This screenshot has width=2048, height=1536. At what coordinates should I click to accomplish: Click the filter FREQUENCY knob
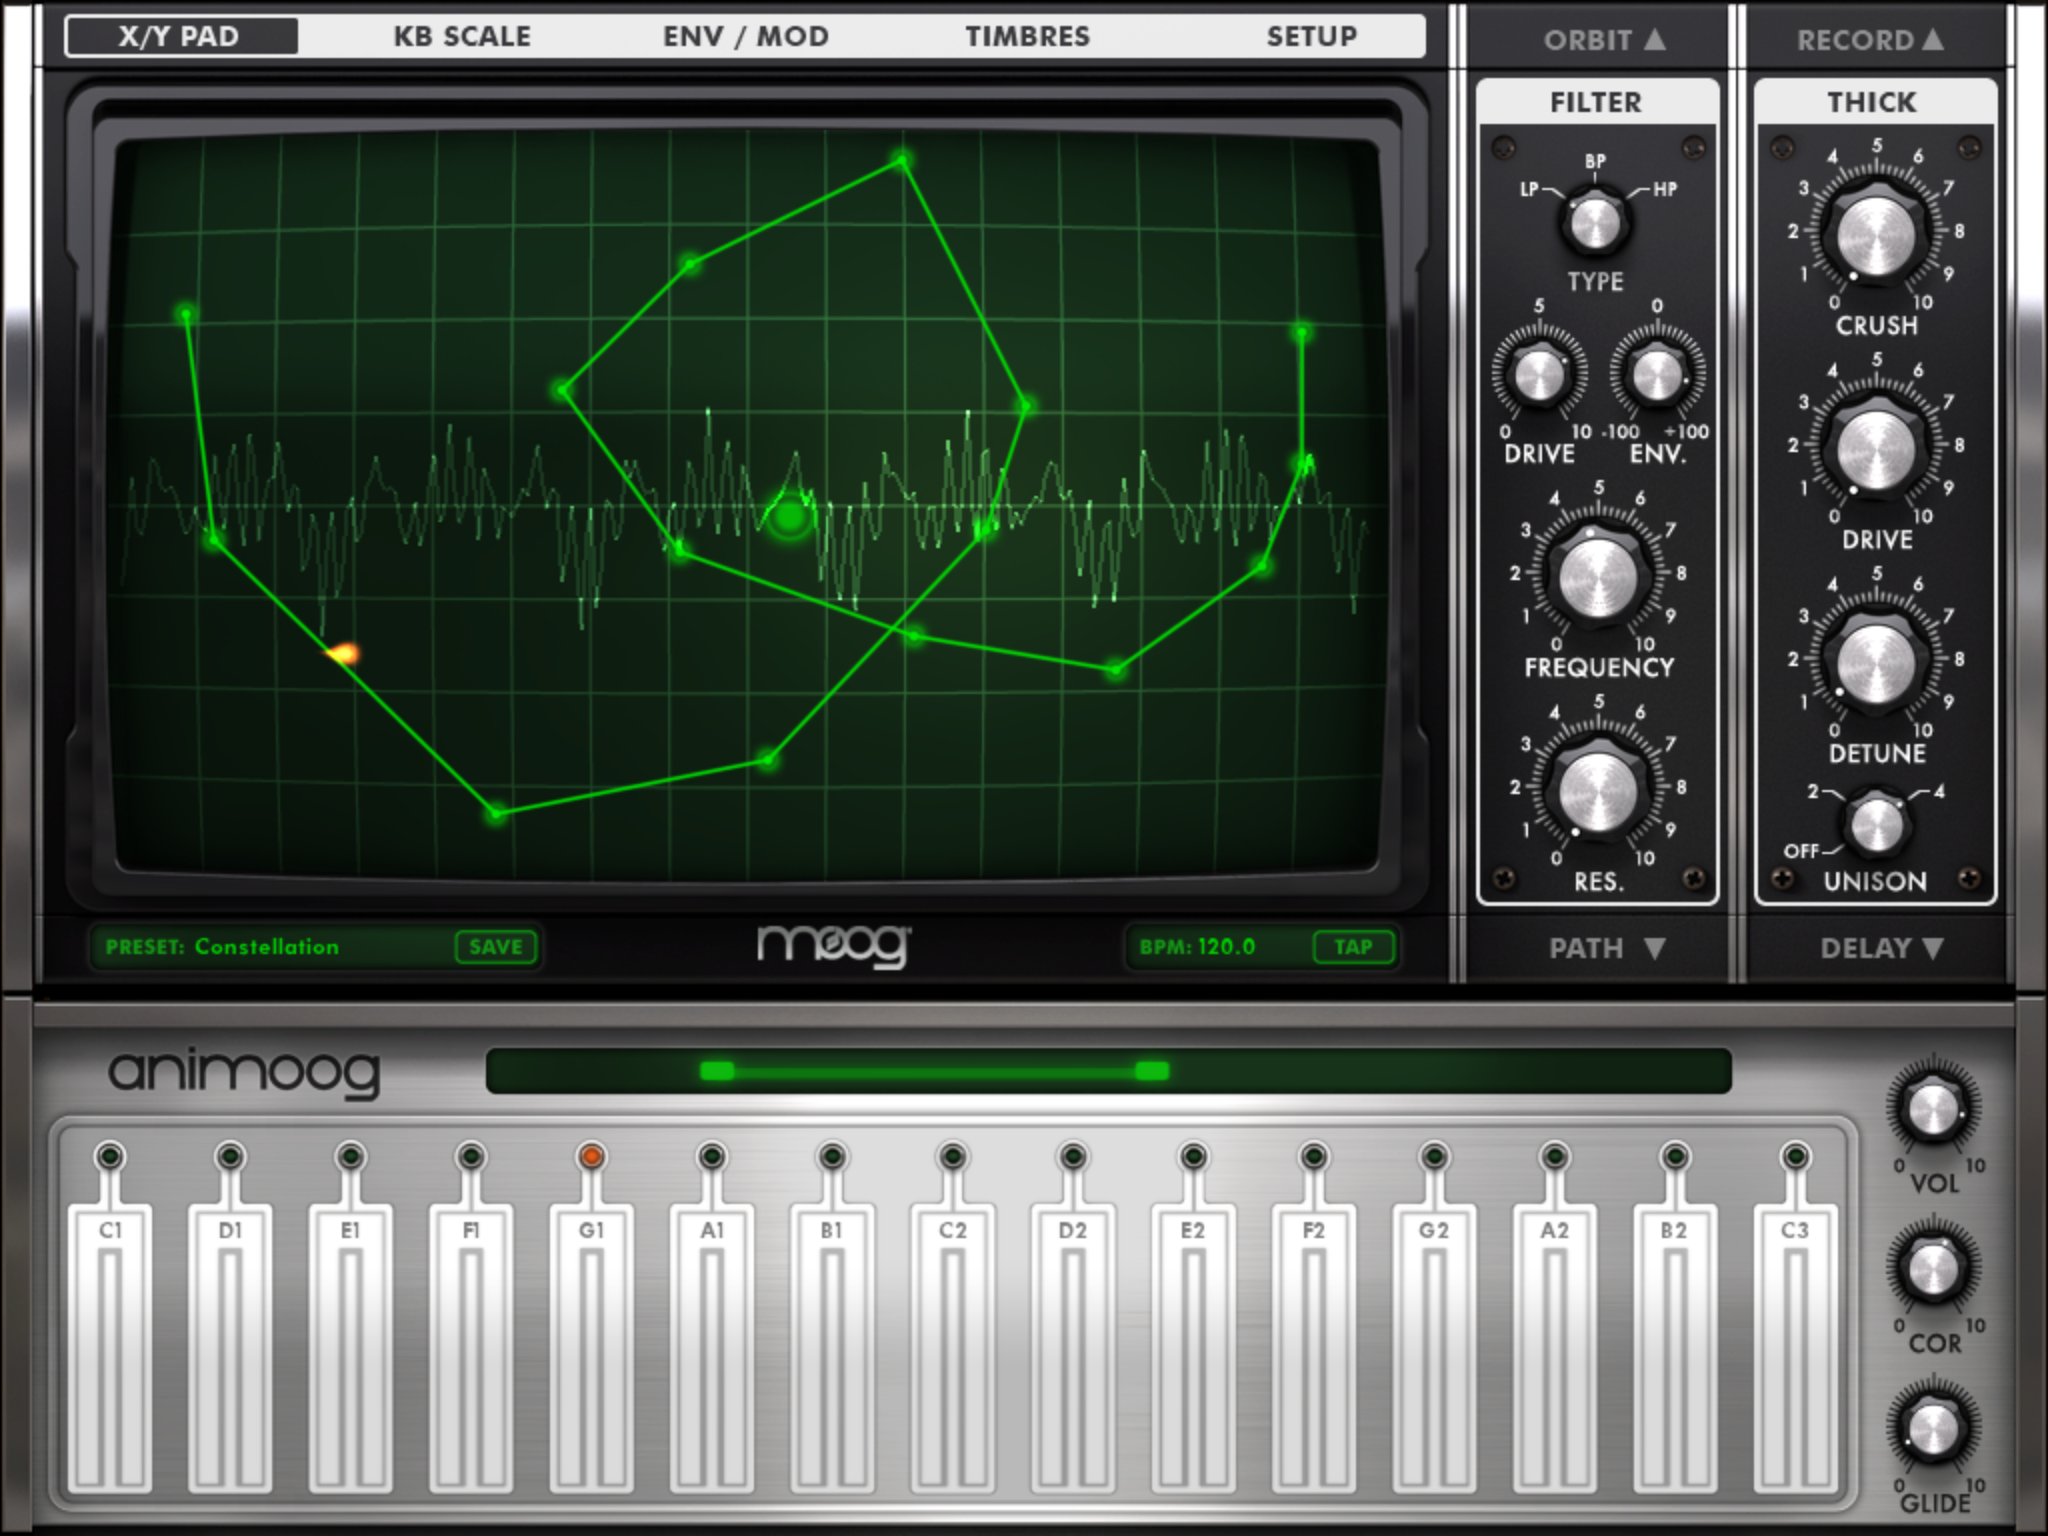1597,577
